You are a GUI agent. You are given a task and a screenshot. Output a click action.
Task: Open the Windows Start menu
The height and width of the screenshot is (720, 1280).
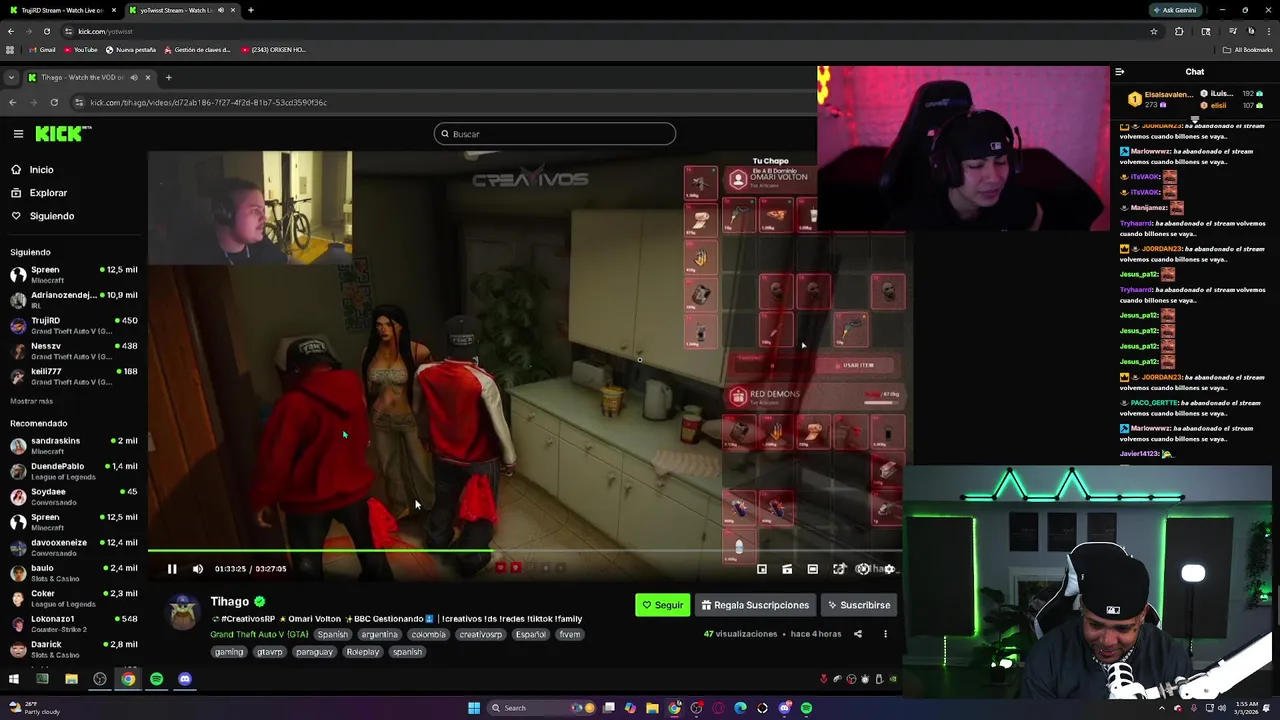(474, 708)
